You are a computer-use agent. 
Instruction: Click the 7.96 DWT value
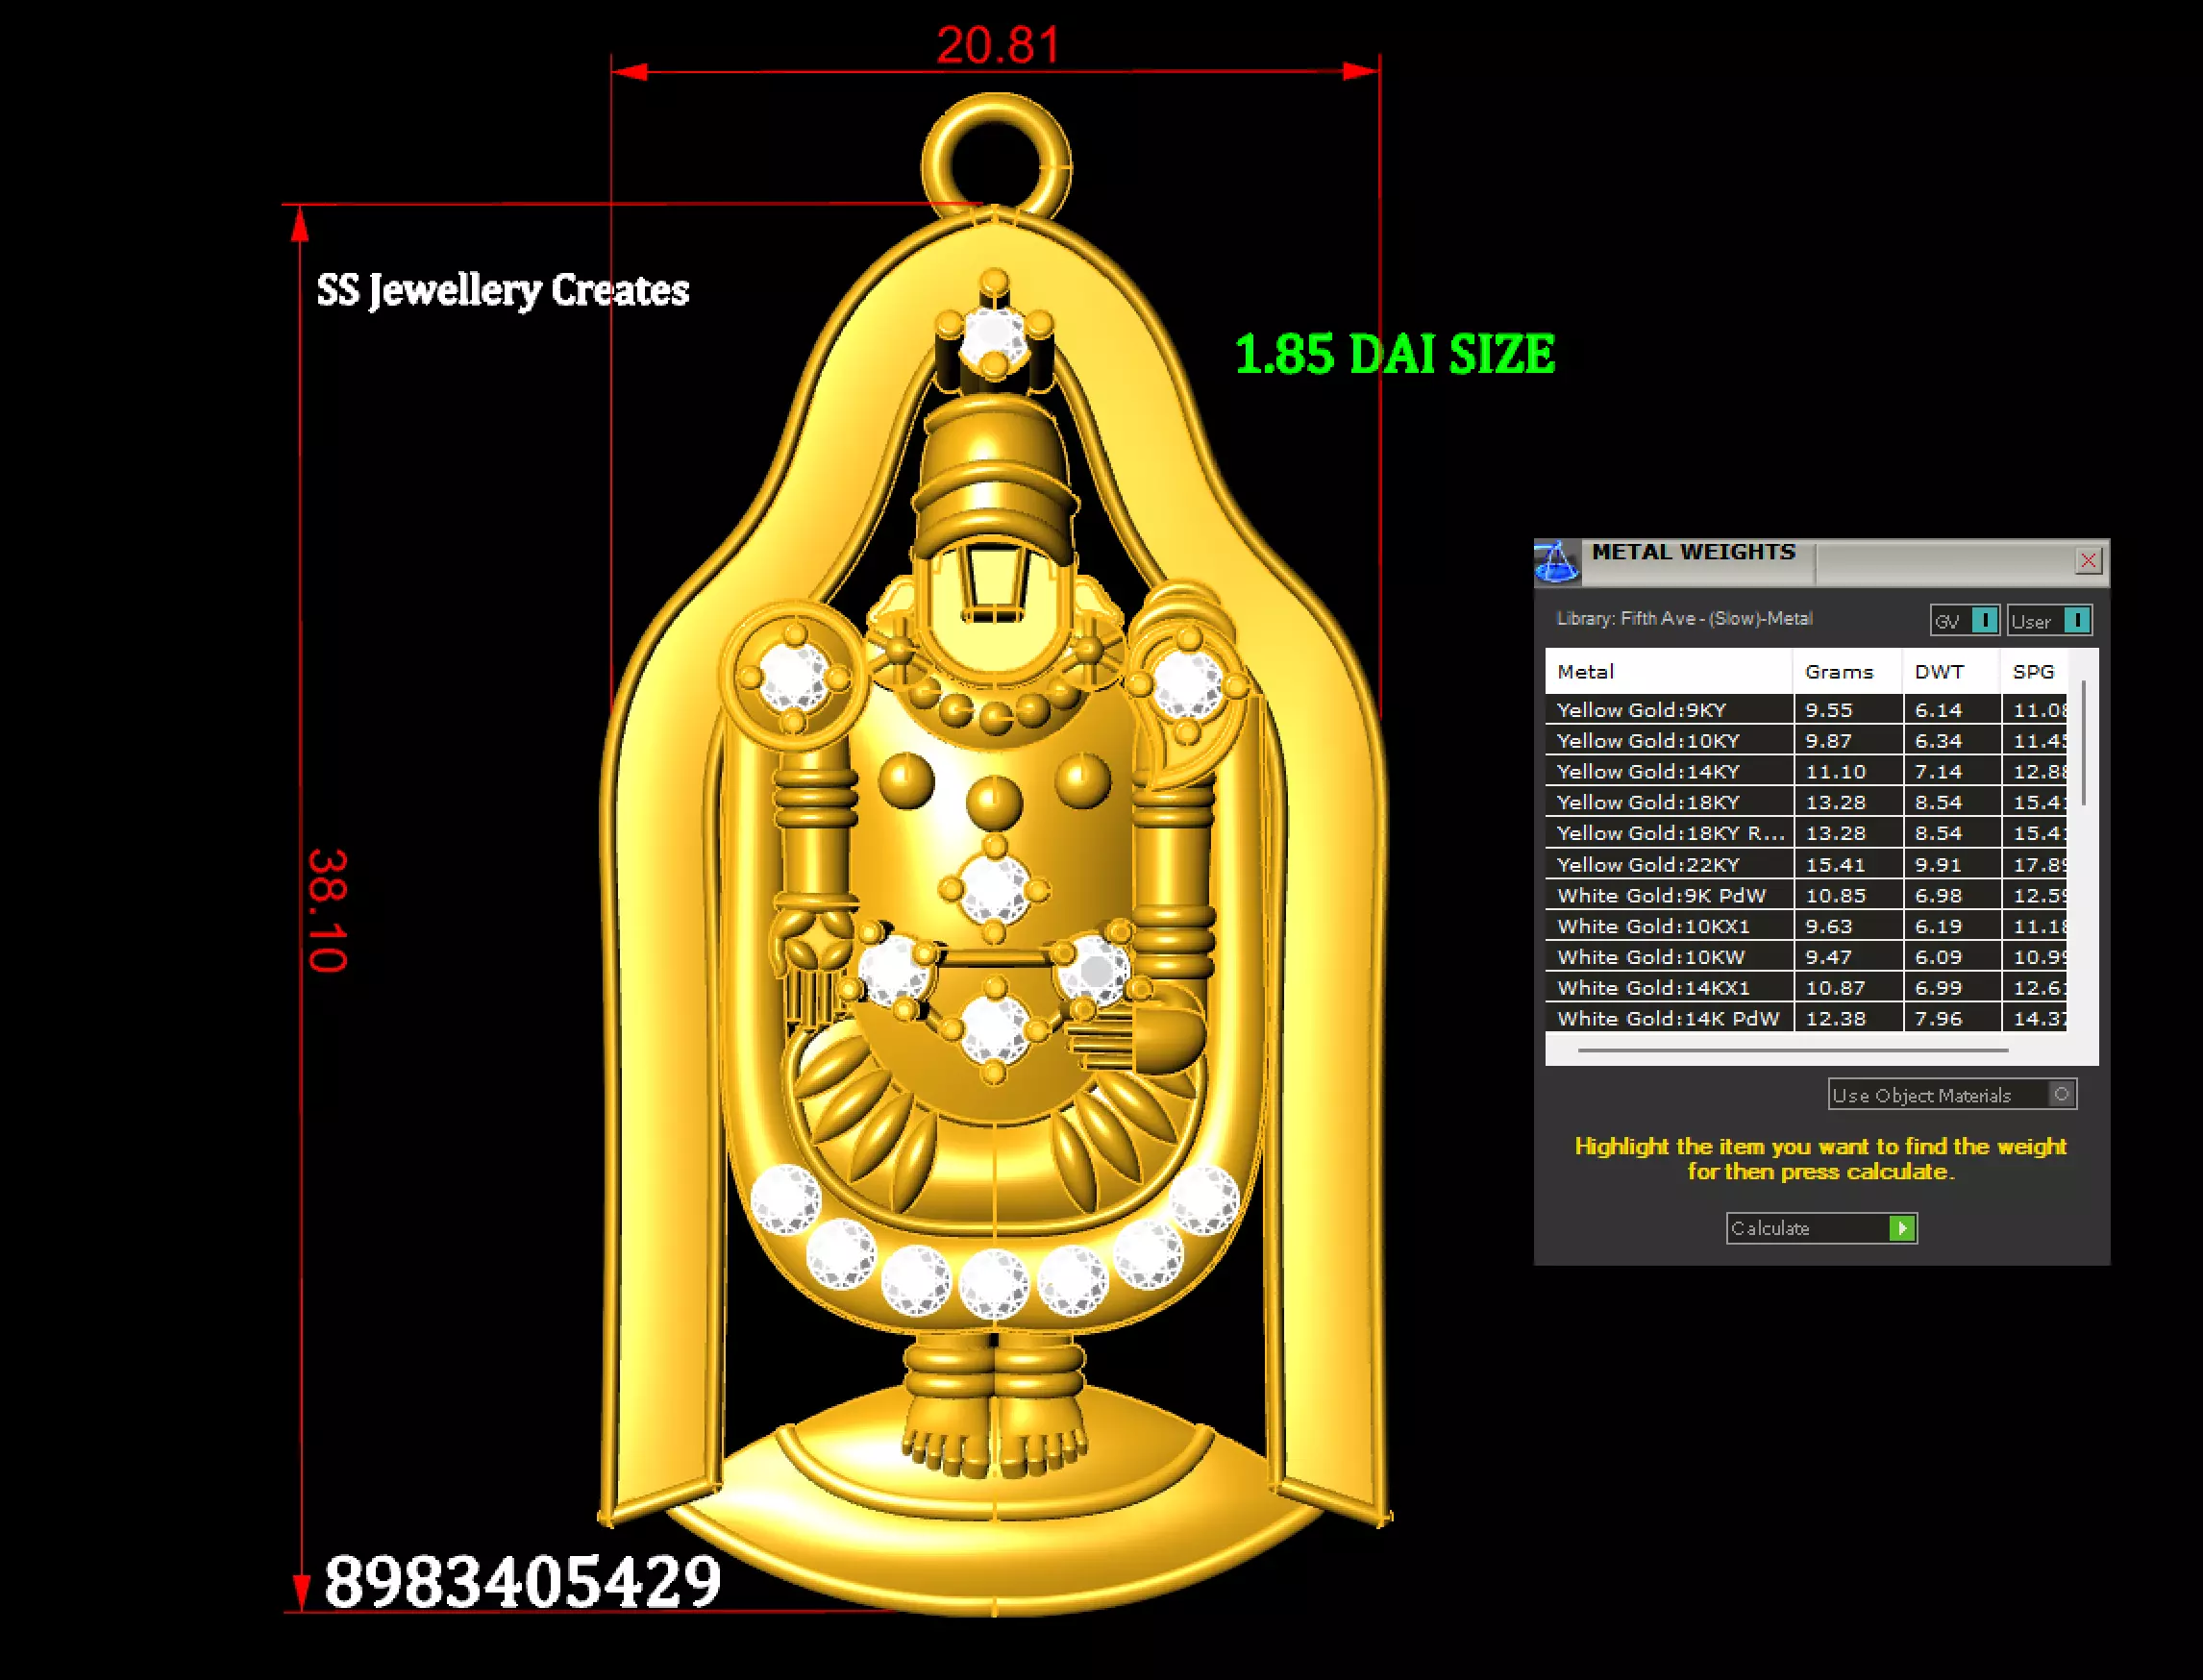[x=1938, y=1018]
